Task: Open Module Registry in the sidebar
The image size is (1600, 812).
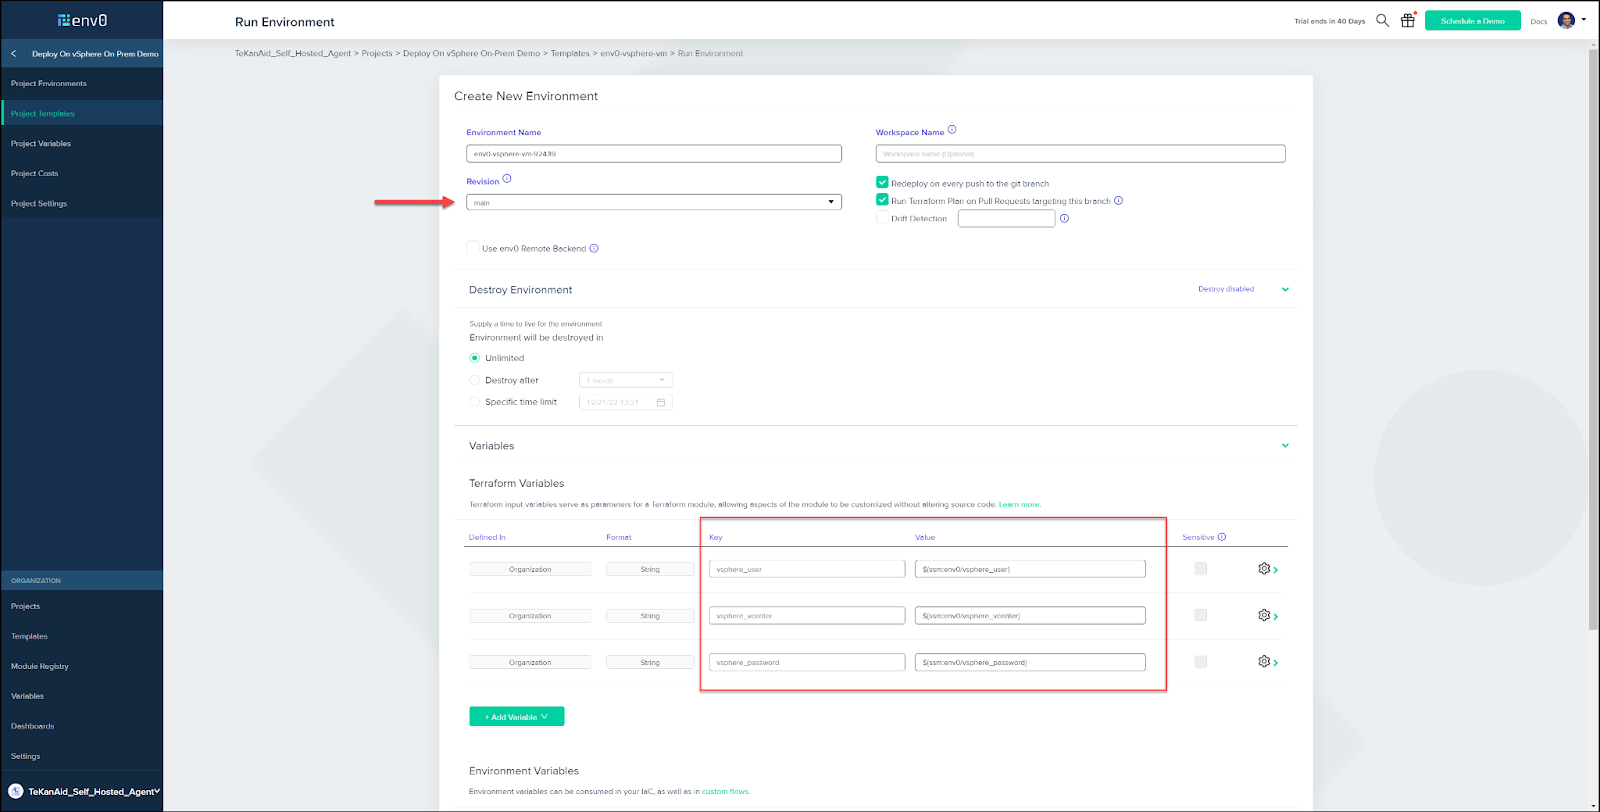Action: 40,666
